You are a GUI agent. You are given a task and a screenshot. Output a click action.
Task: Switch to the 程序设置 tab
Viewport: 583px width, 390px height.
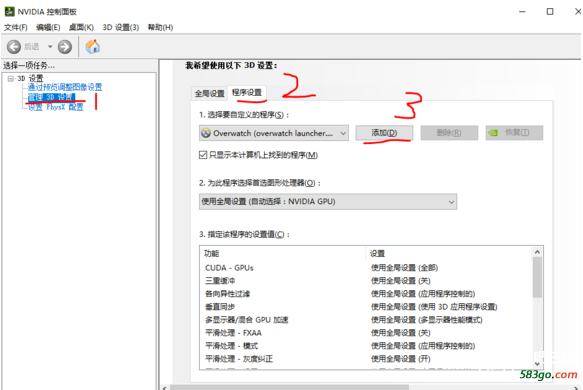pos(247,93)
